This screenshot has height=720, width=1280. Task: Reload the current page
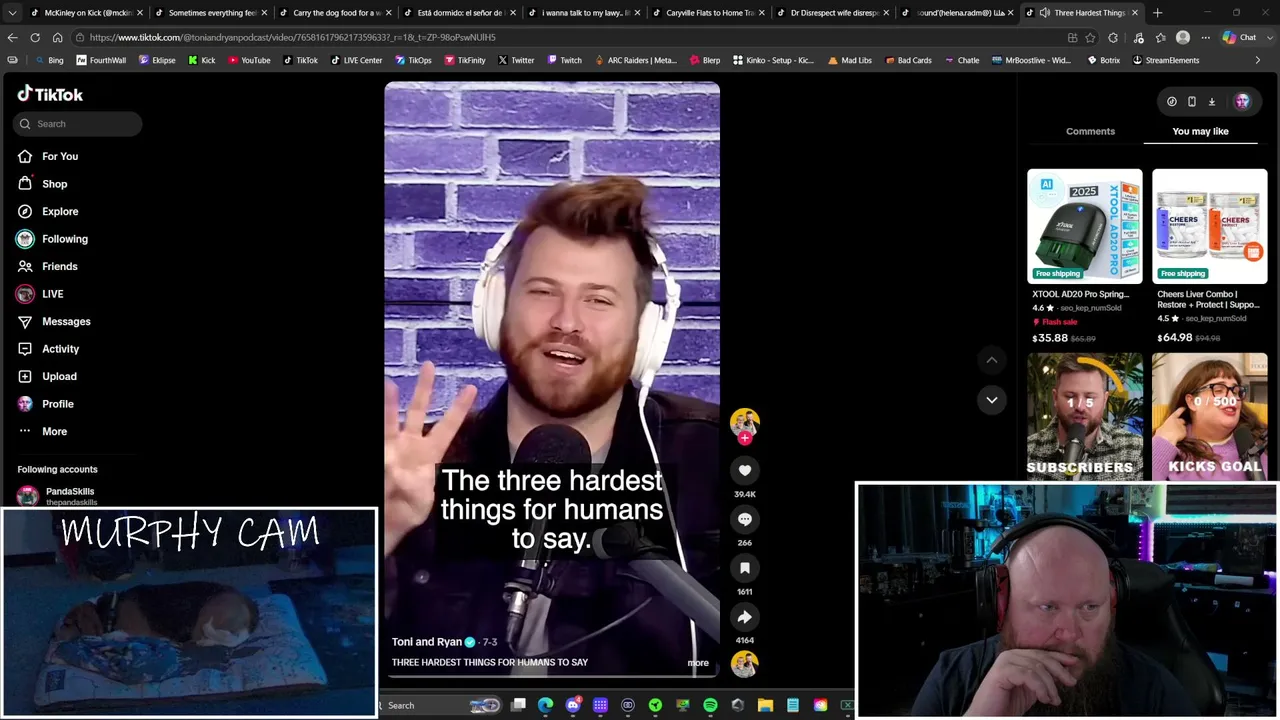[35, 37]
